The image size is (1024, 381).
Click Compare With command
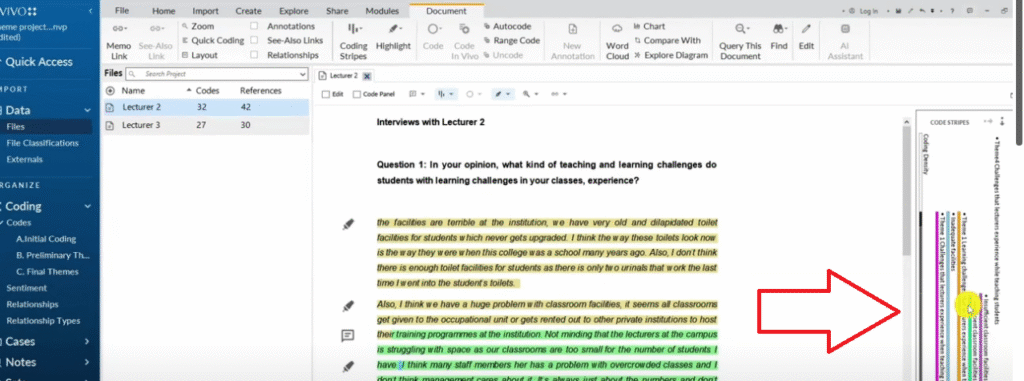(667, 41)
